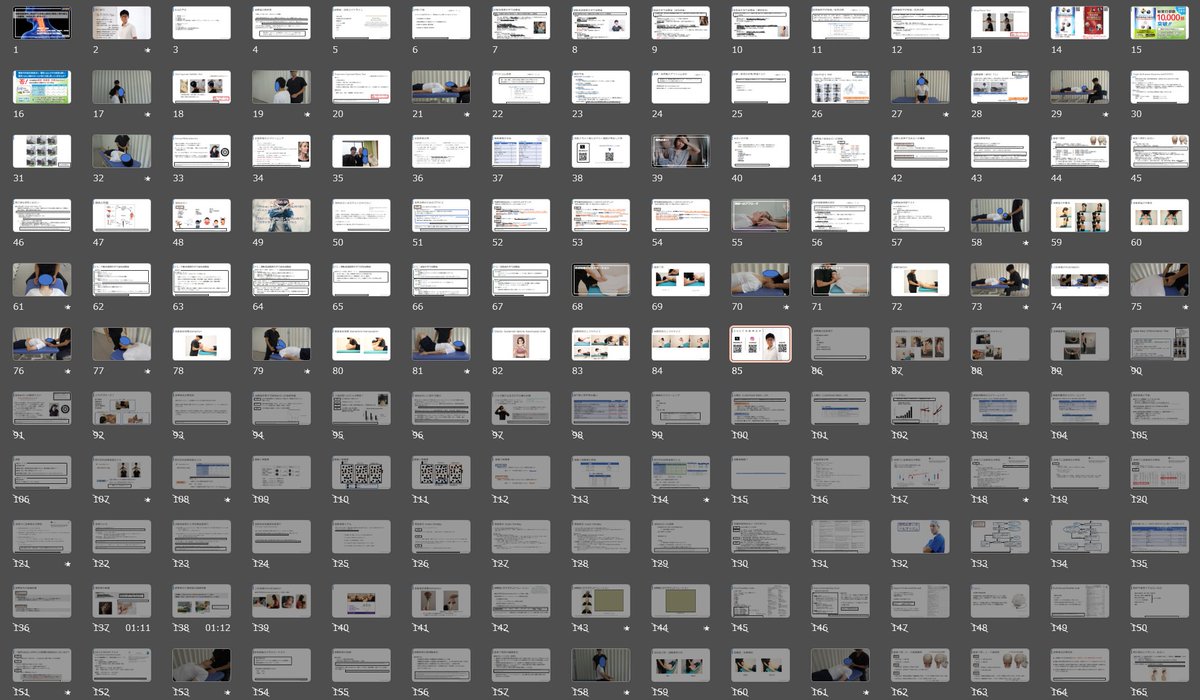
Task: Click the transition star icon beside slide 29
Action: (1106, 114)
